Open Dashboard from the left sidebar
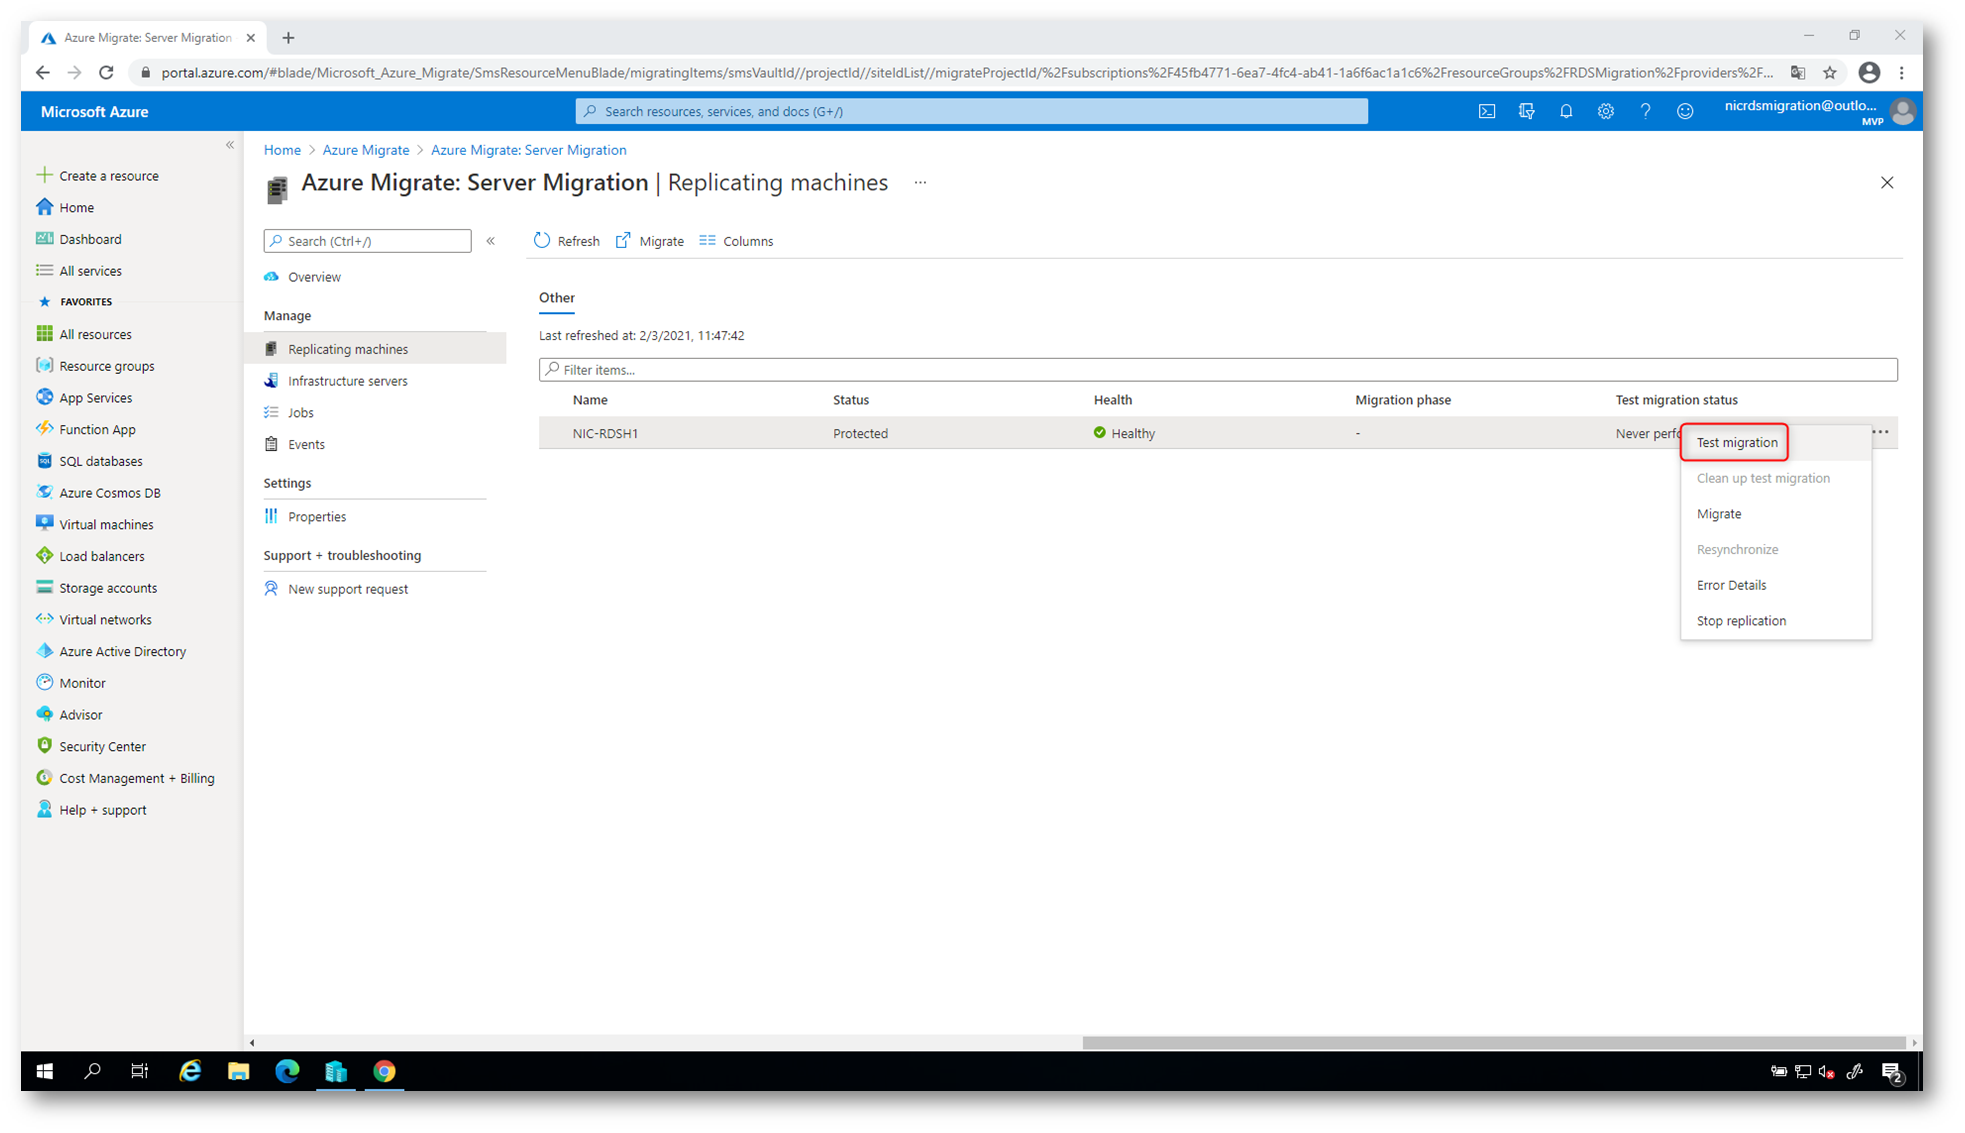This screenshot has width=1965, height=1133. point(90,239)
